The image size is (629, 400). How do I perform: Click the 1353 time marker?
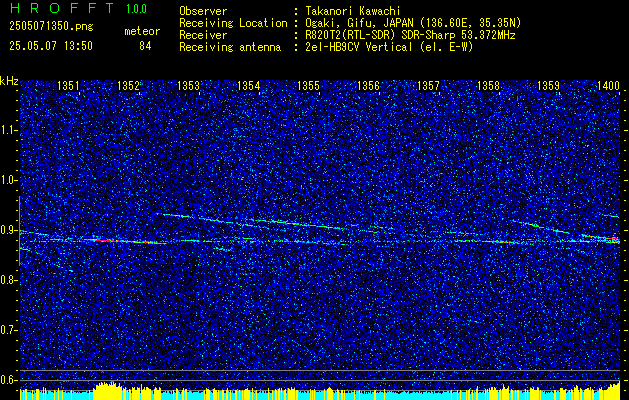(x=189, y=85)
